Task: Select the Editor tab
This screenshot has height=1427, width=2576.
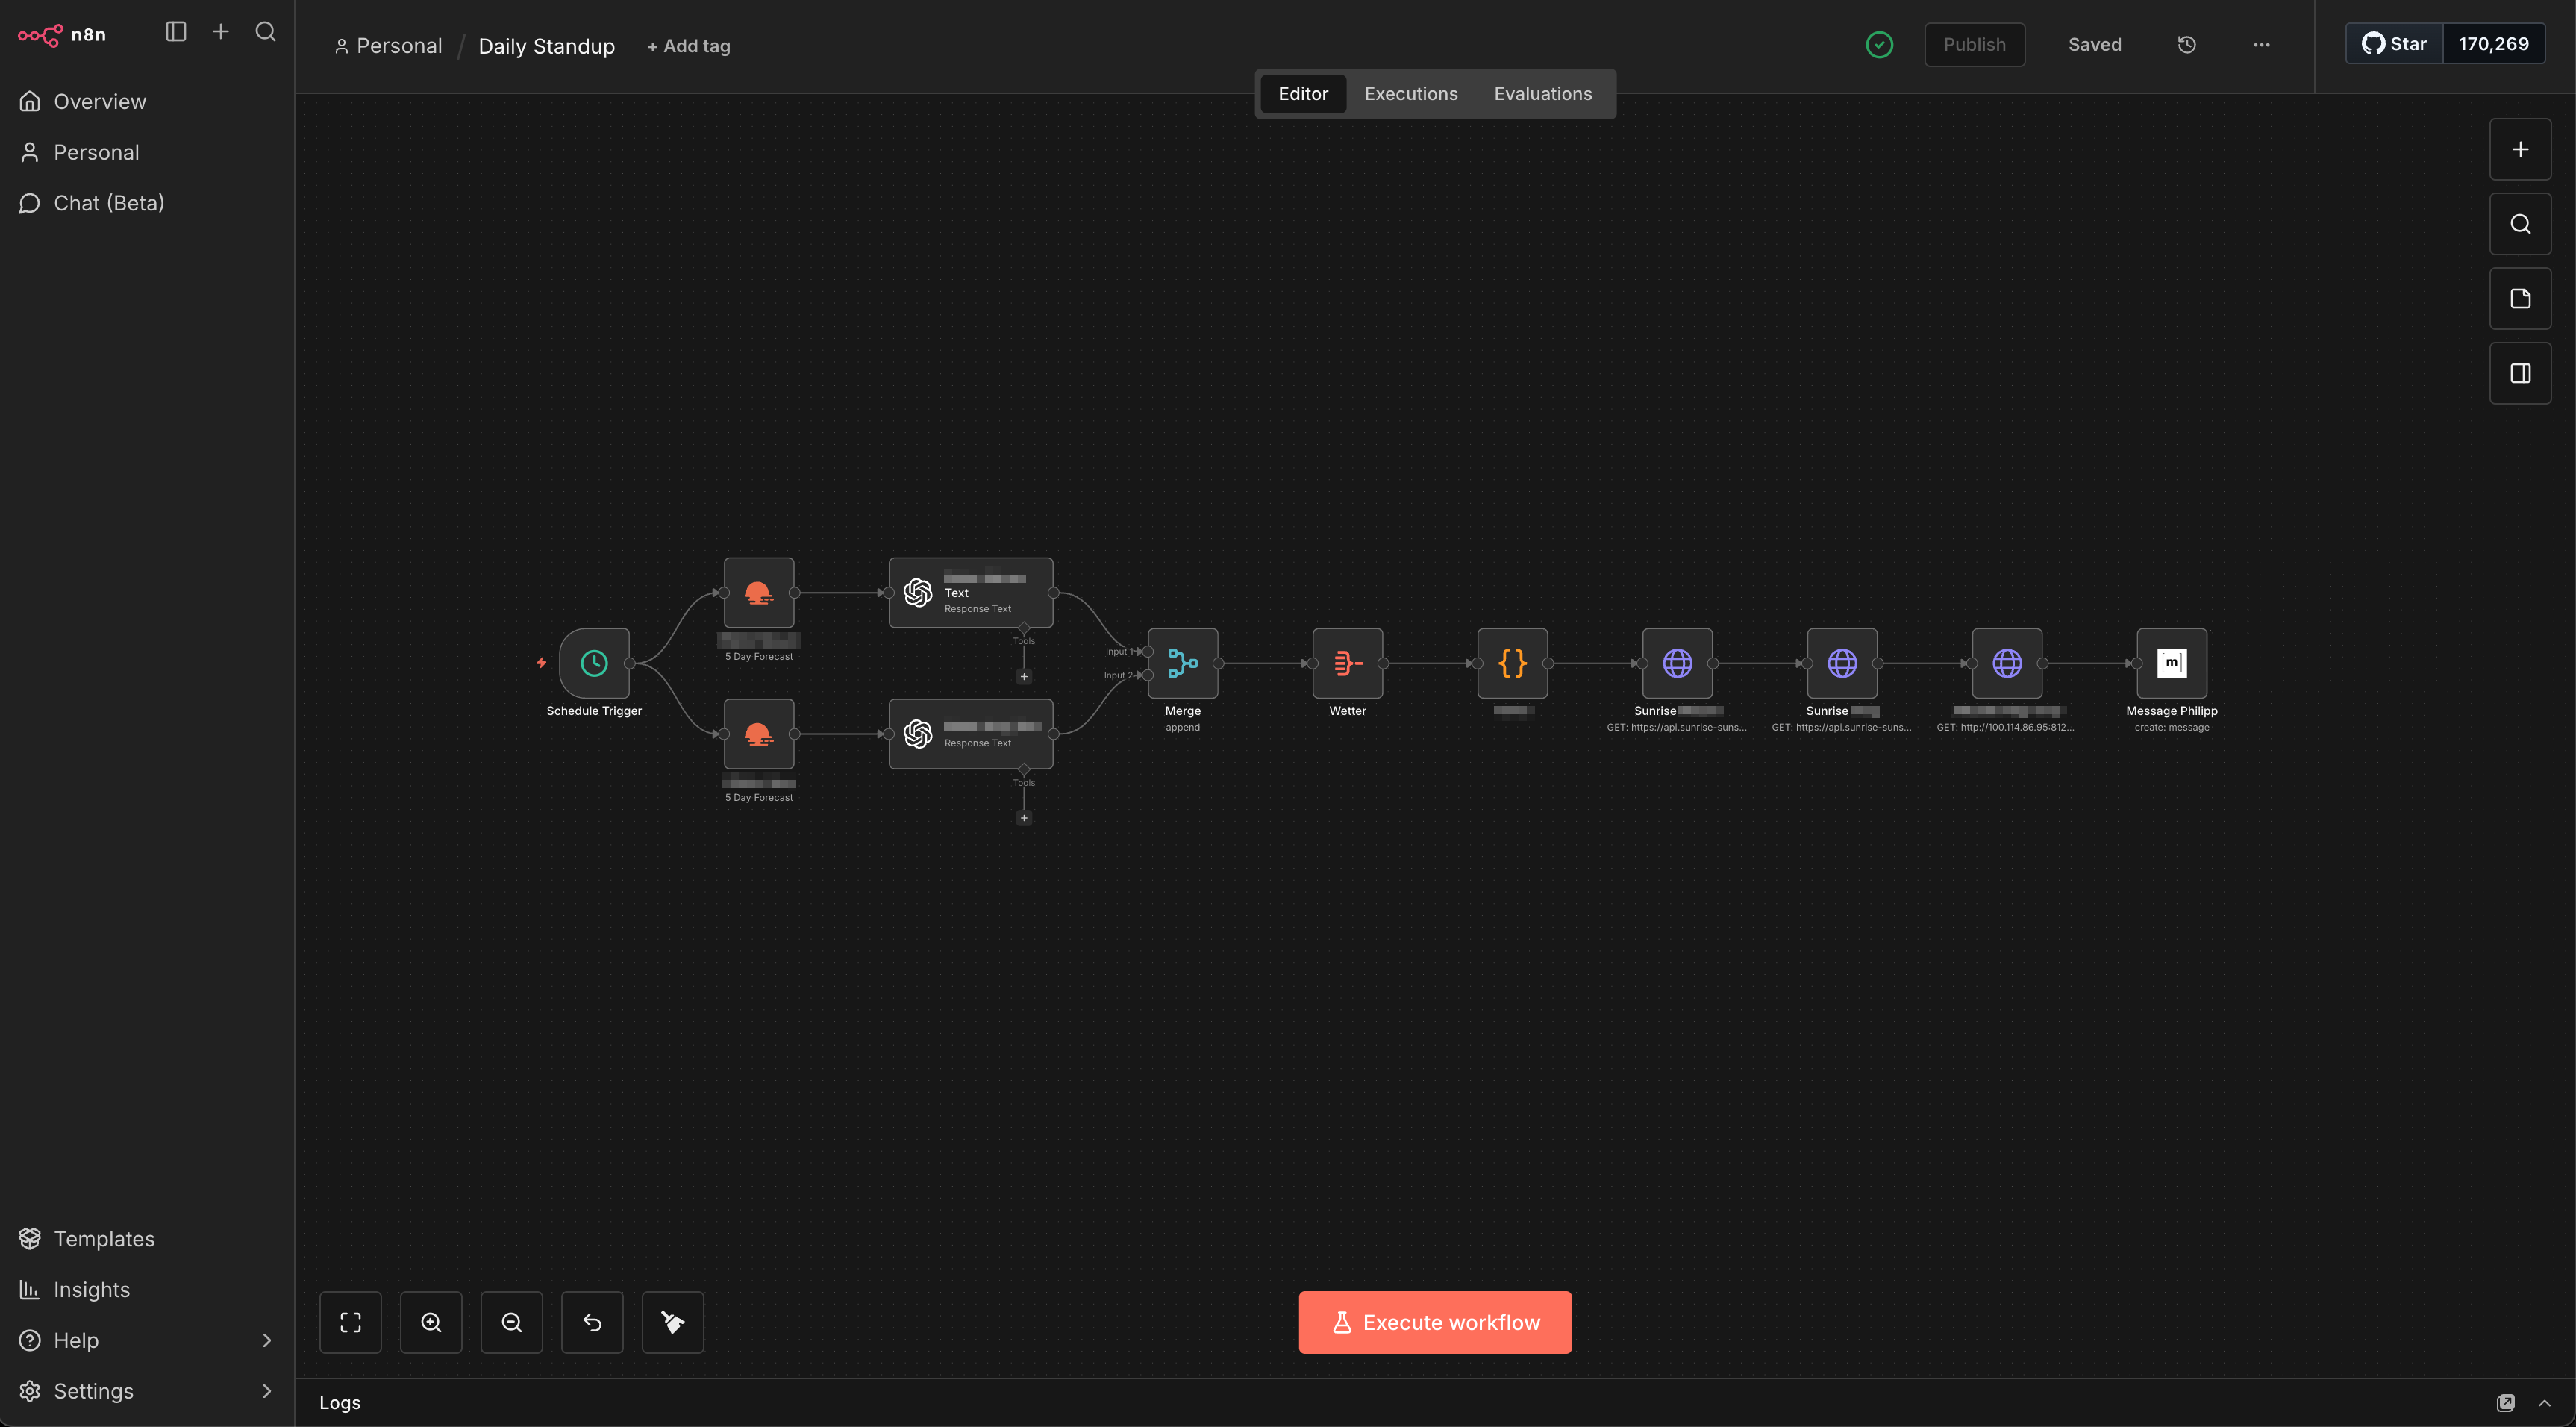Action: click(x=1303, y=94)
